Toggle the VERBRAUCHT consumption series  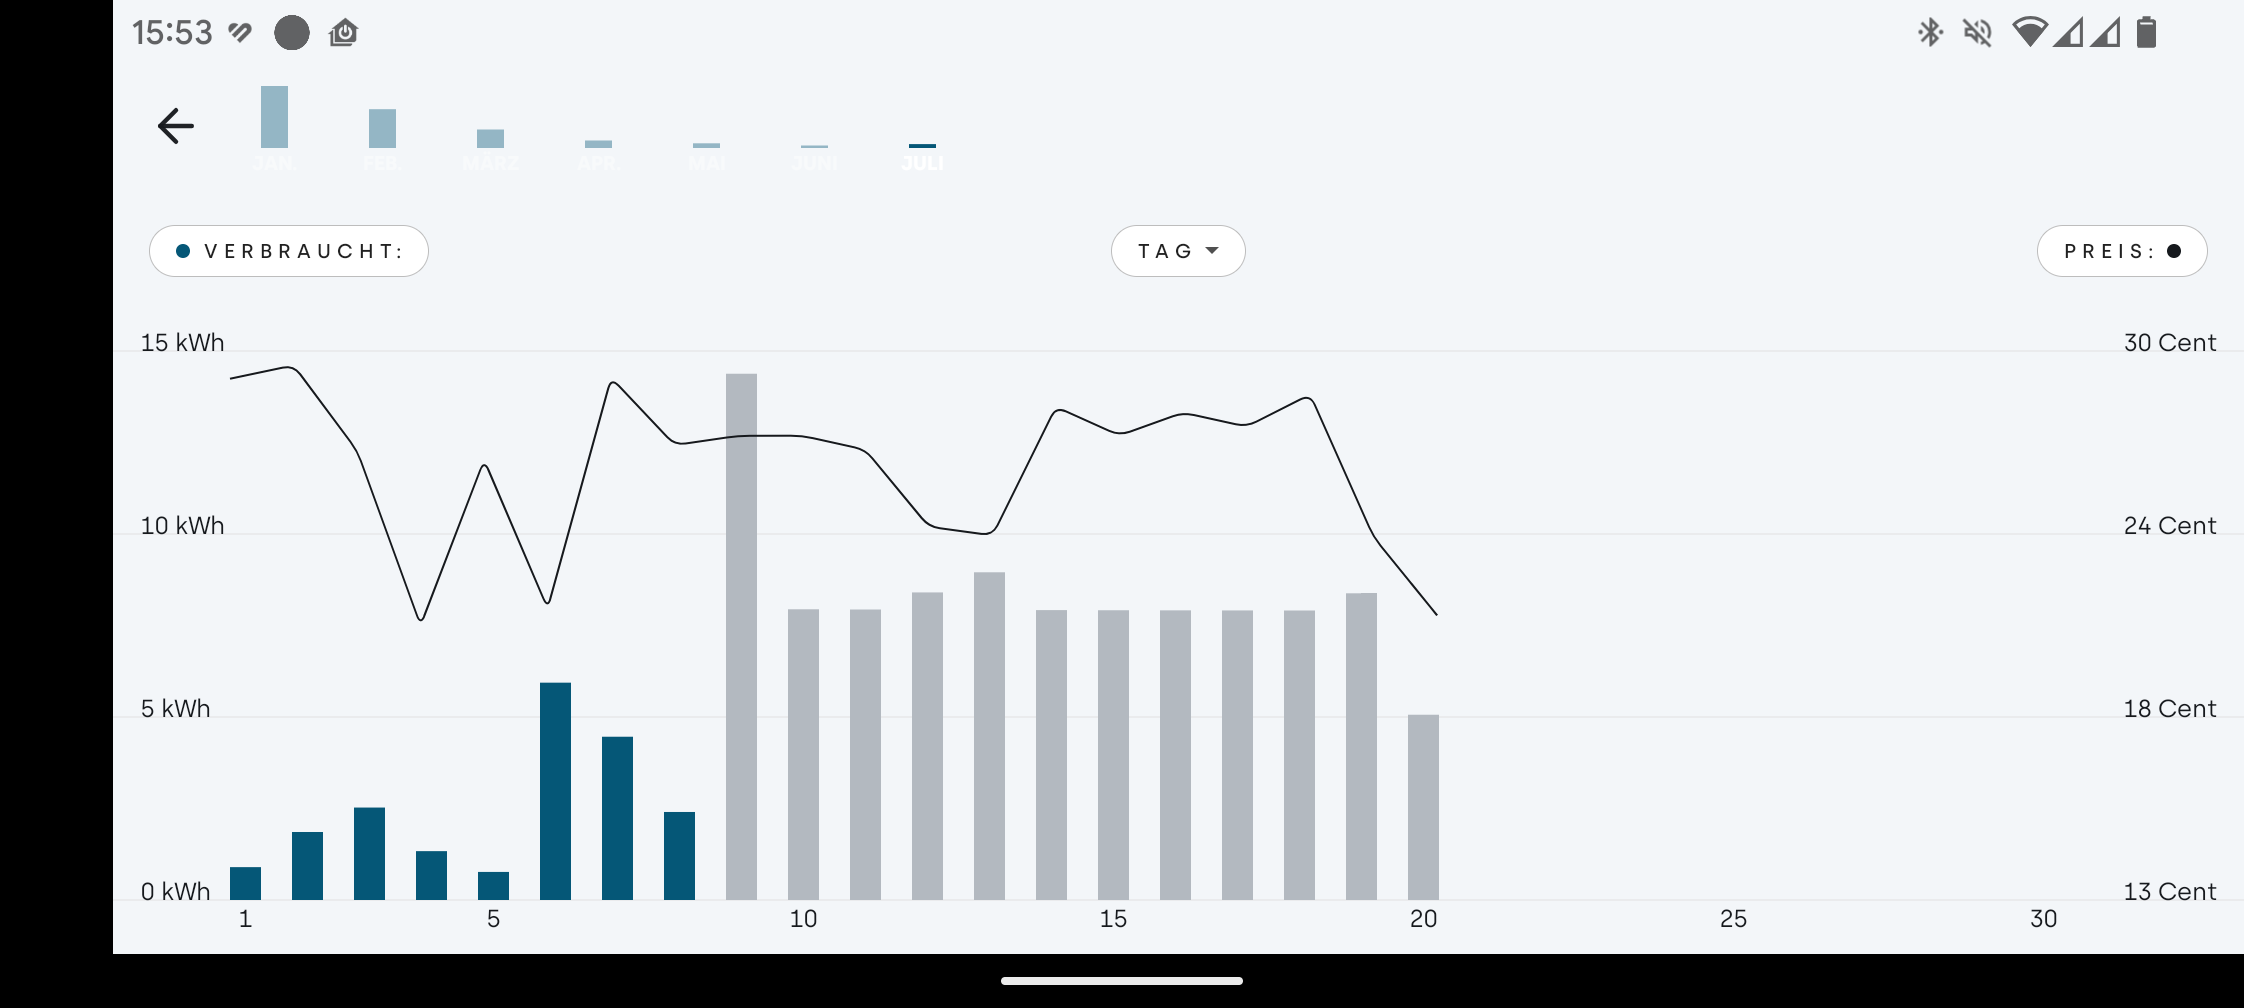pos(289,251)
